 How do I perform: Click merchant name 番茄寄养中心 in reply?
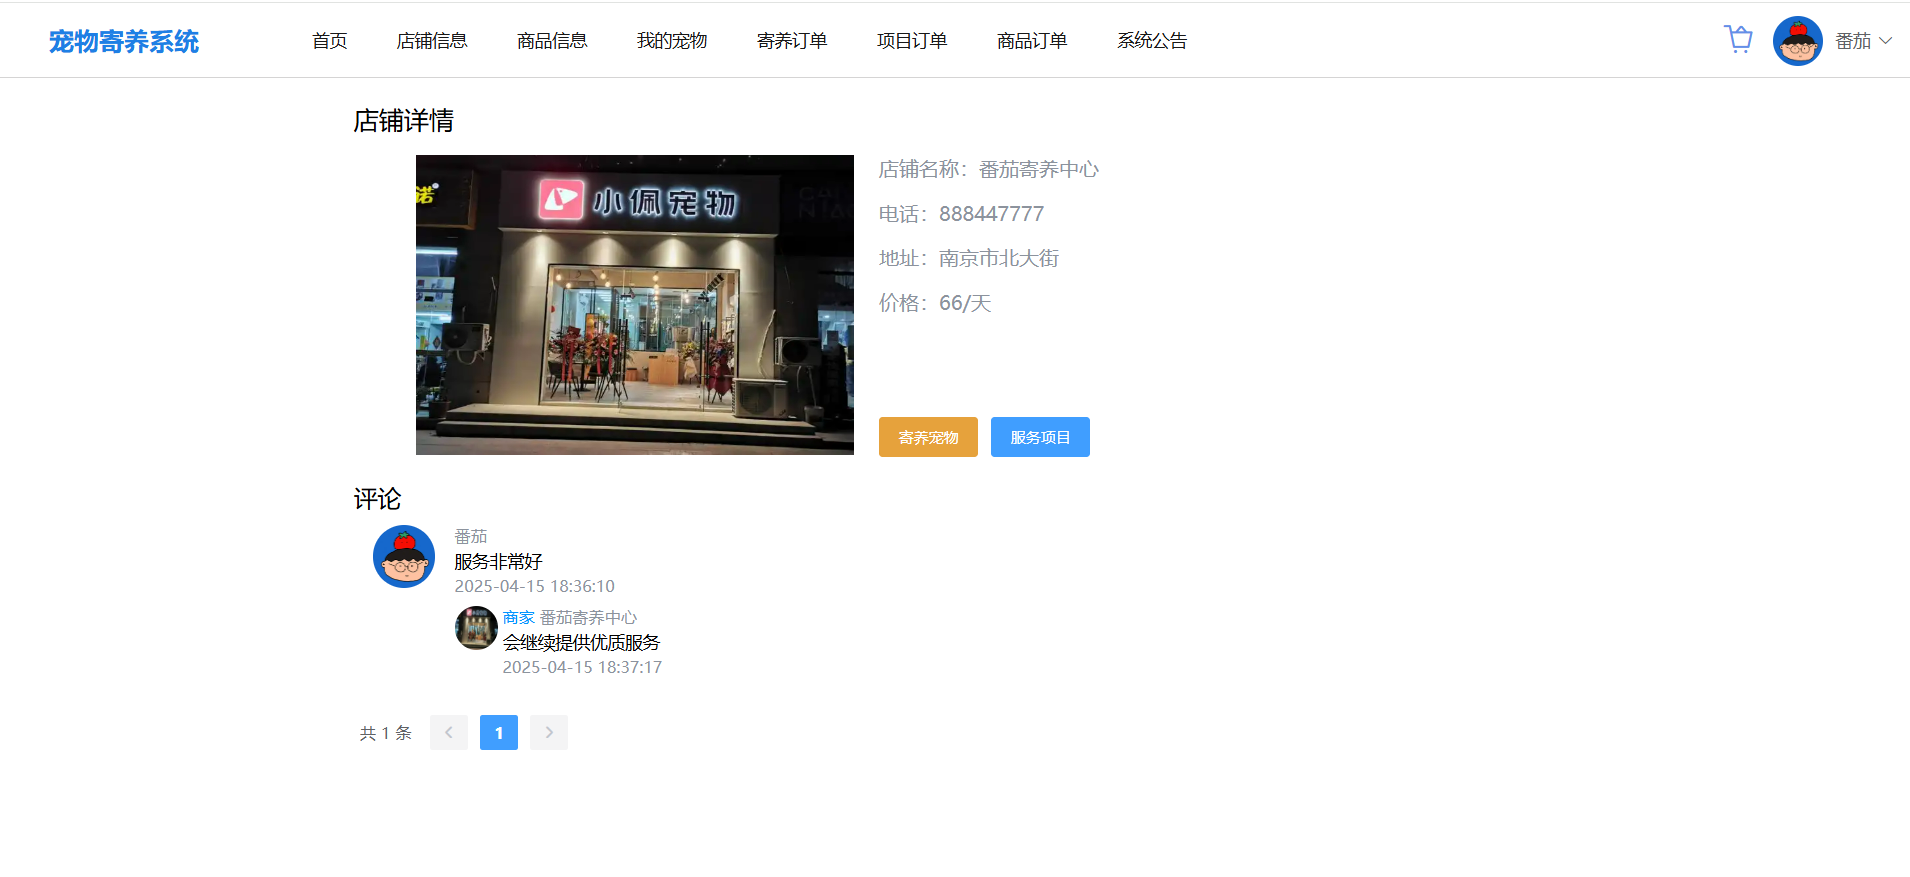589,617
